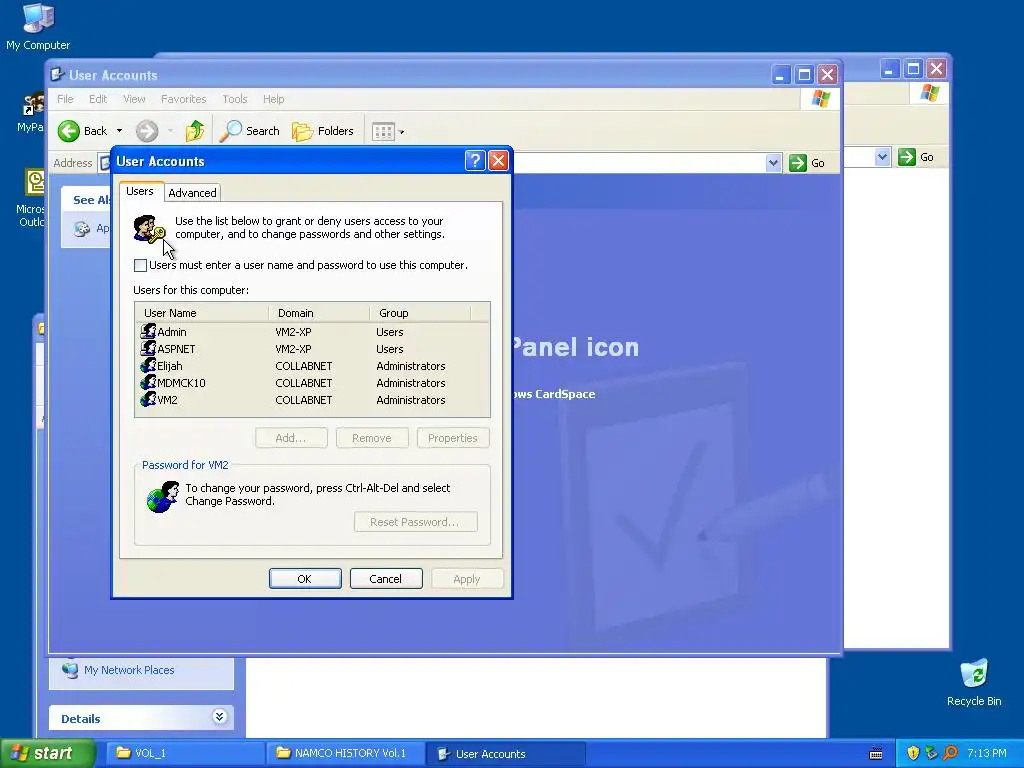Open the Tools menu
1024x768 pixels.
point(234,99)
